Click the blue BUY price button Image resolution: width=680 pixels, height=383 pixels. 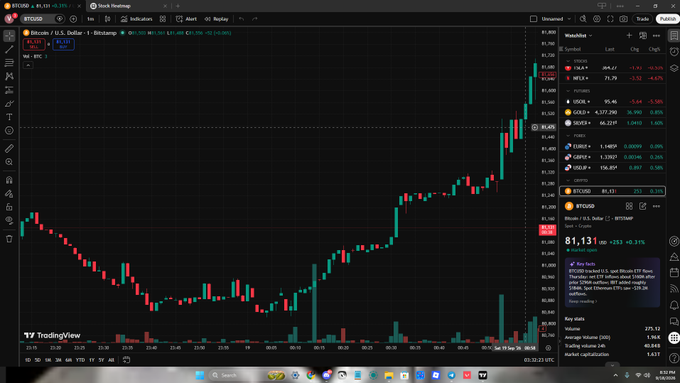pos(63,44)
